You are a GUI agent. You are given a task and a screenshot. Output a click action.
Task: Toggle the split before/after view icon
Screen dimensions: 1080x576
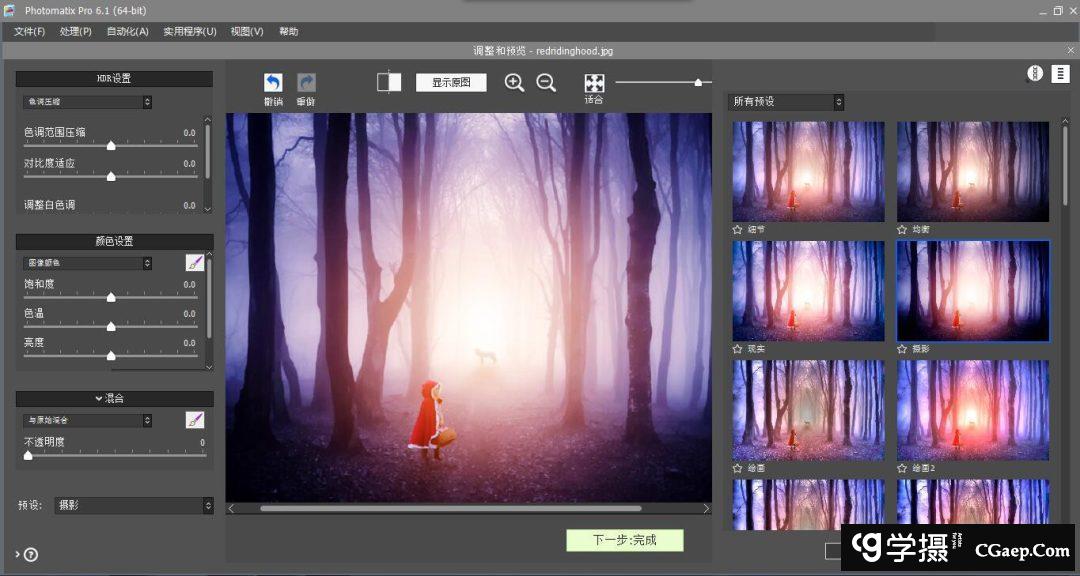click(x=389, y=82)
